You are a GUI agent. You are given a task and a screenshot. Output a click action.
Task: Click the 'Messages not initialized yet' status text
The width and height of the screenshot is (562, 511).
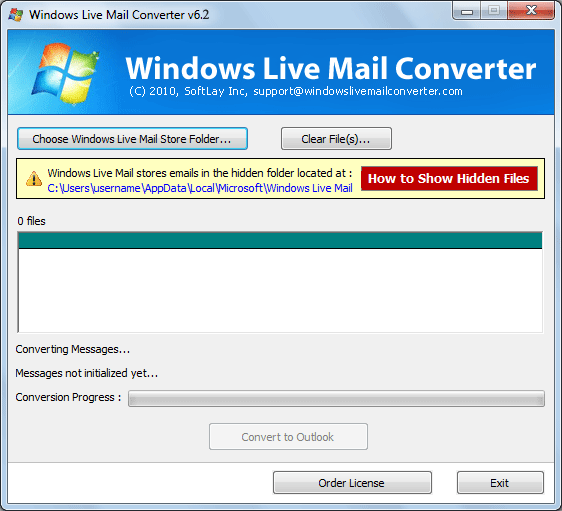[x=87, y=373]
